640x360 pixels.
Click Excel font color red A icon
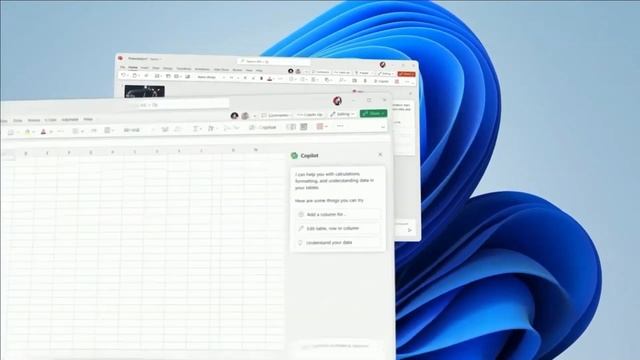[43, 131]
